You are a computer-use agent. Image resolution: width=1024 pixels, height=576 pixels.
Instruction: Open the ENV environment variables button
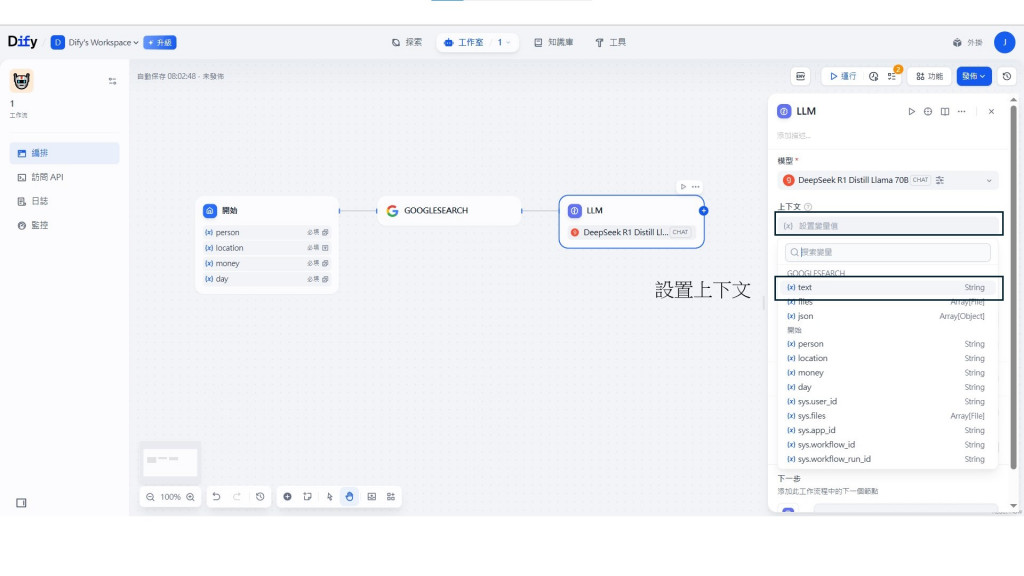tap(801, 76)
